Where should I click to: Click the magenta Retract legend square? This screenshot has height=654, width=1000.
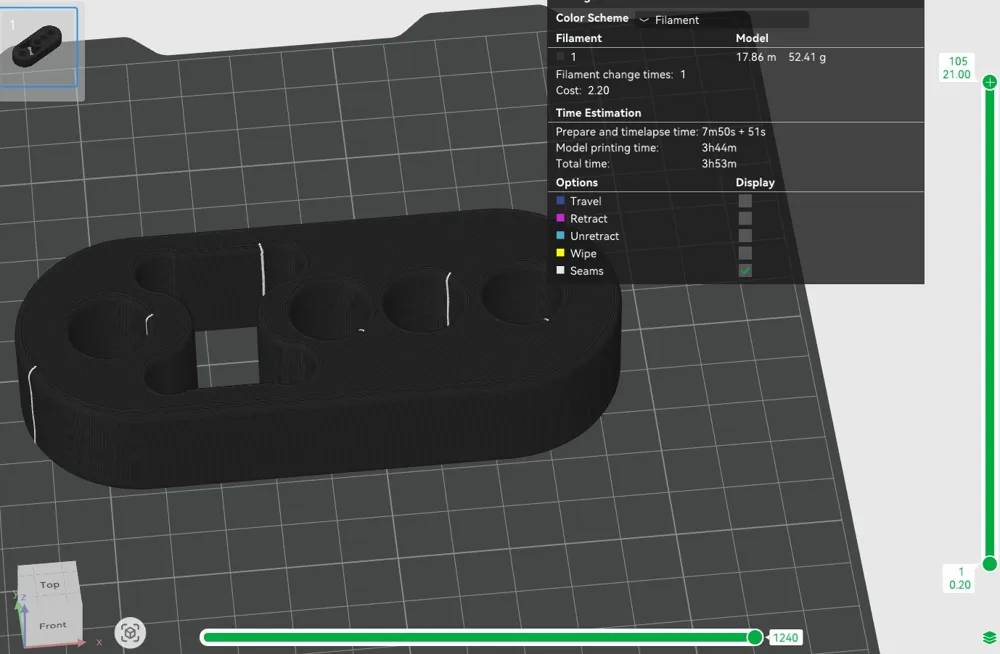(561, 218)
